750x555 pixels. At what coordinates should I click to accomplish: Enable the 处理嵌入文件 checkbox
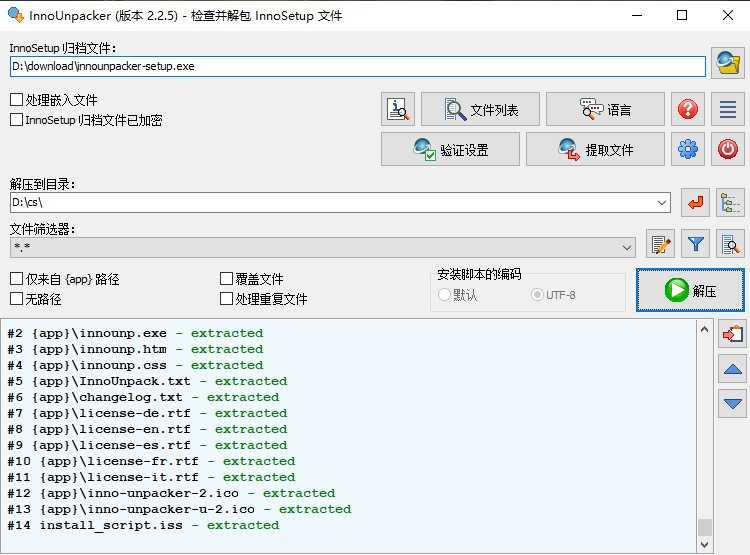16,100
